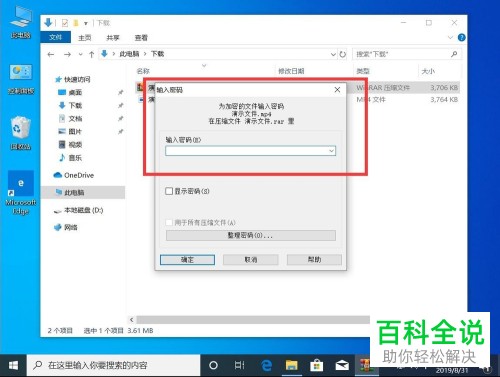Select OneDrive in the navigation pane
Screen dimensions: 500x377
tap(74, 175)
